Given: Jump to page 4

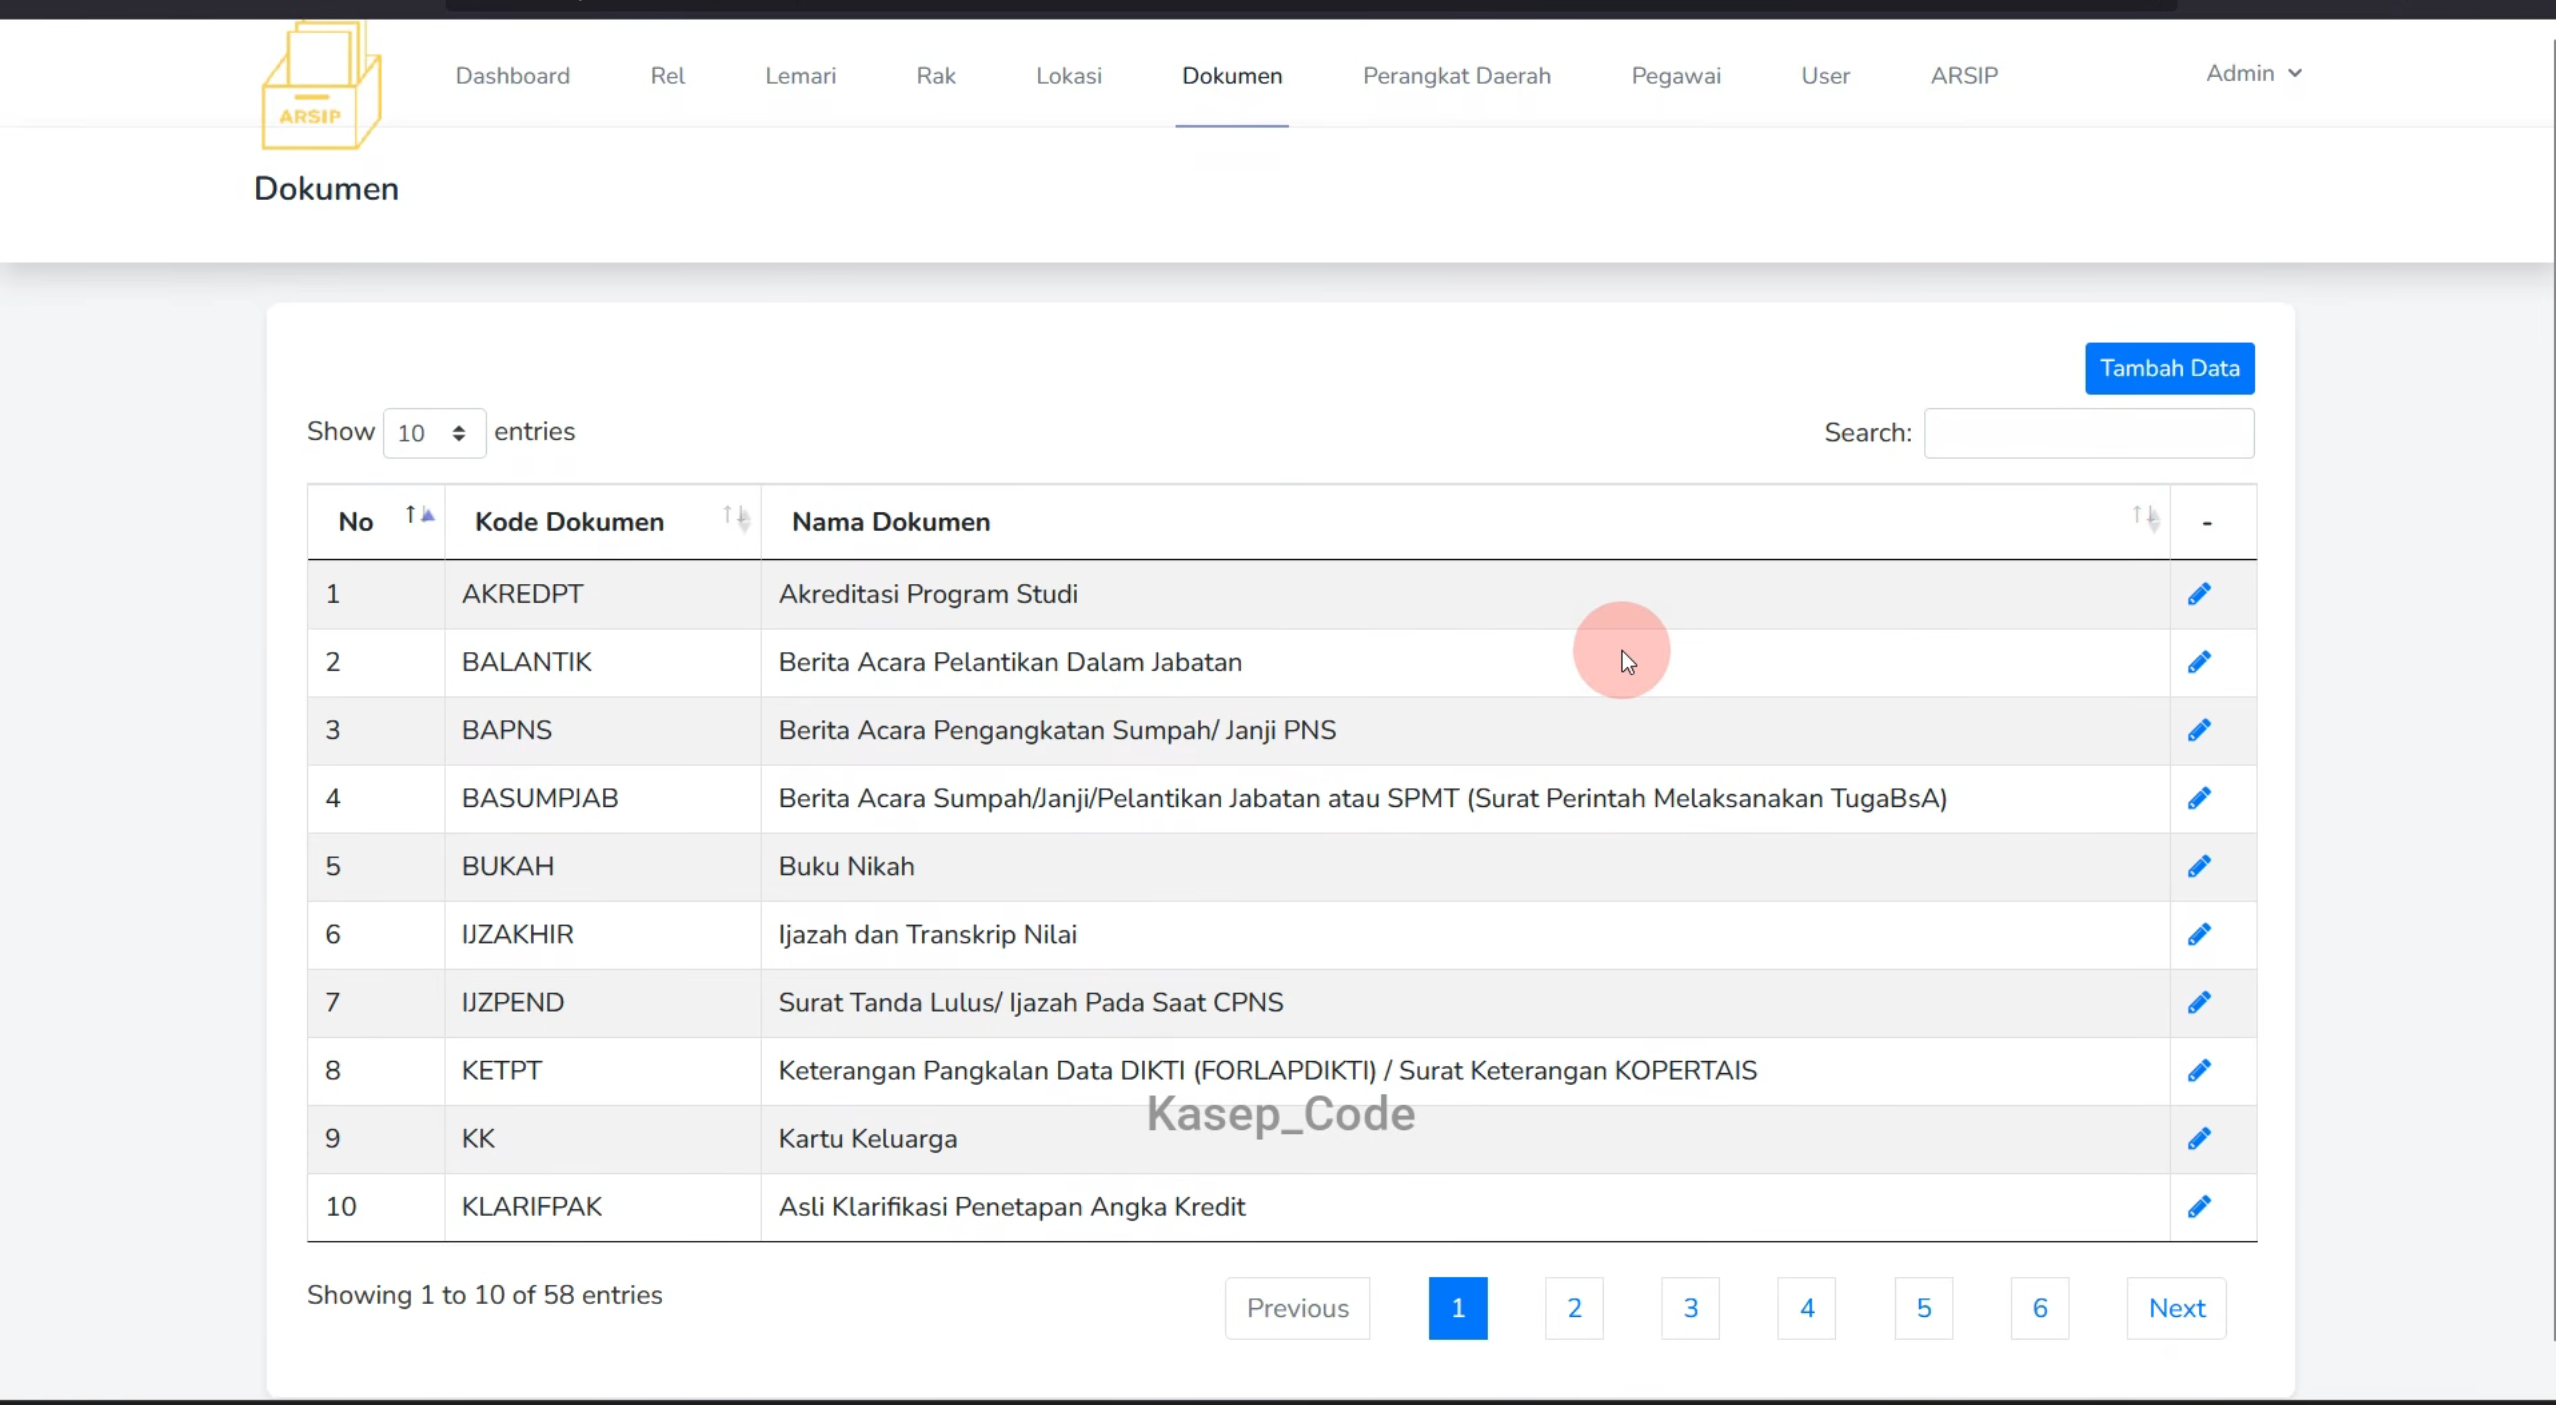Looking at the screenshot, I should [1807, 1308].
